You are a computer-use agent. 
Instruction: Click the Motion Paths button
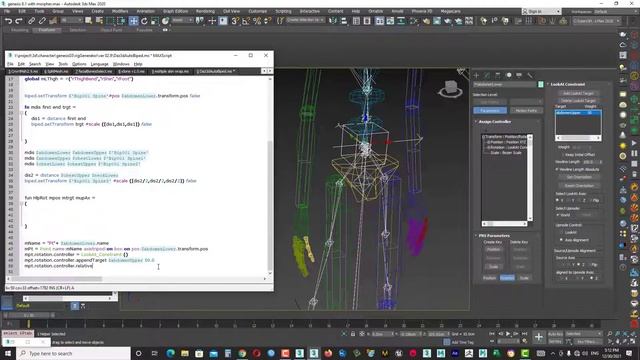pyautogui.click(x=526, y=111)
